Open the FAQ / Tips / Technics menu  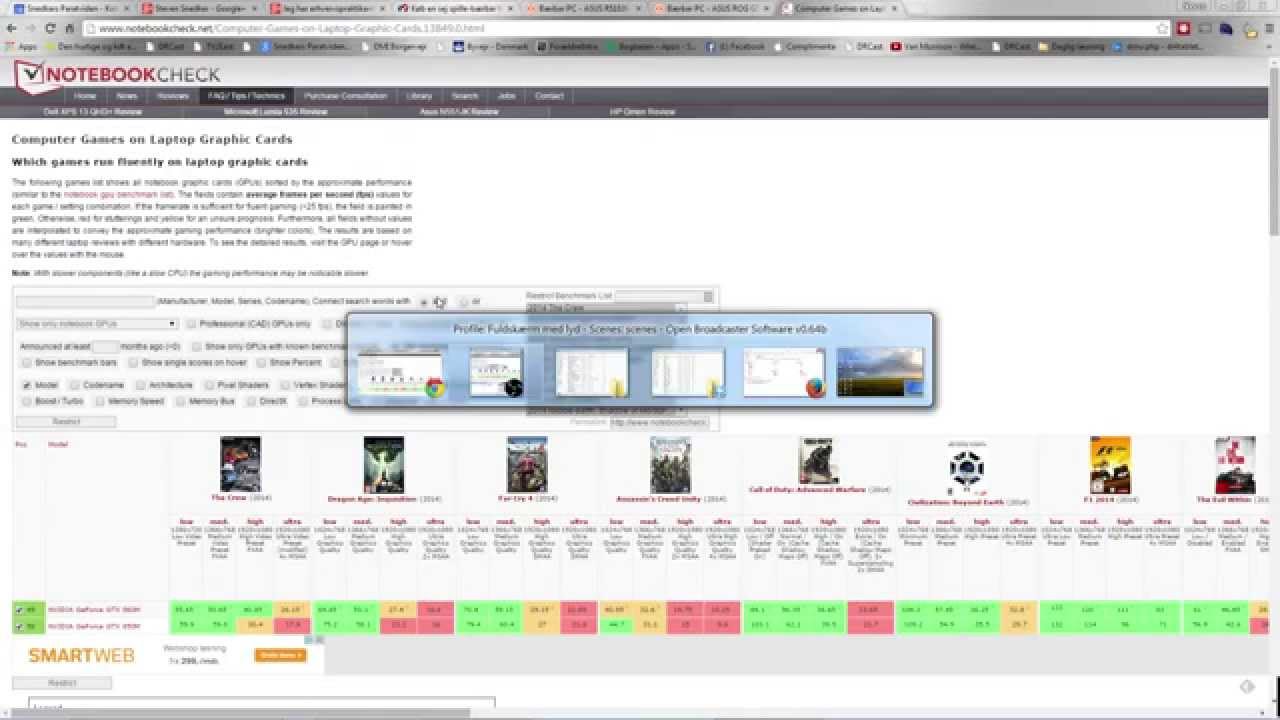pyautogui.click(x=246, y=96)
